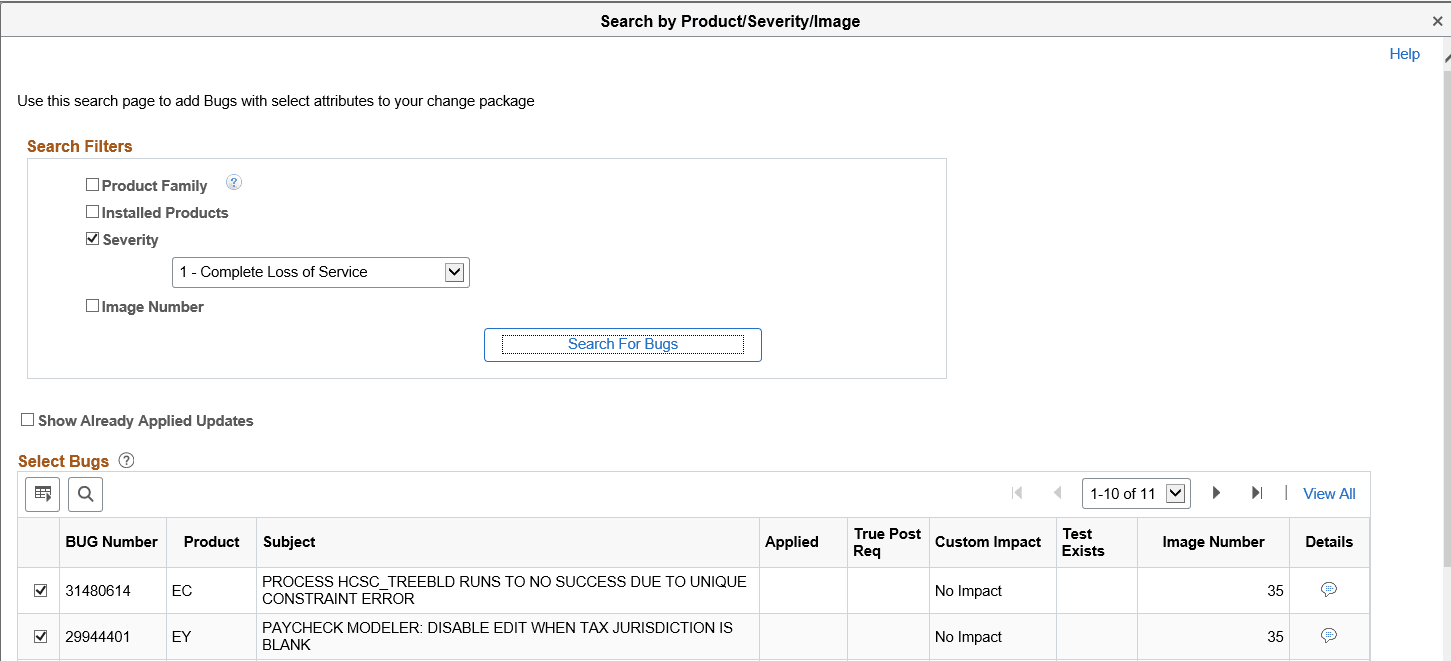Jump to the last page of results

1257,492
